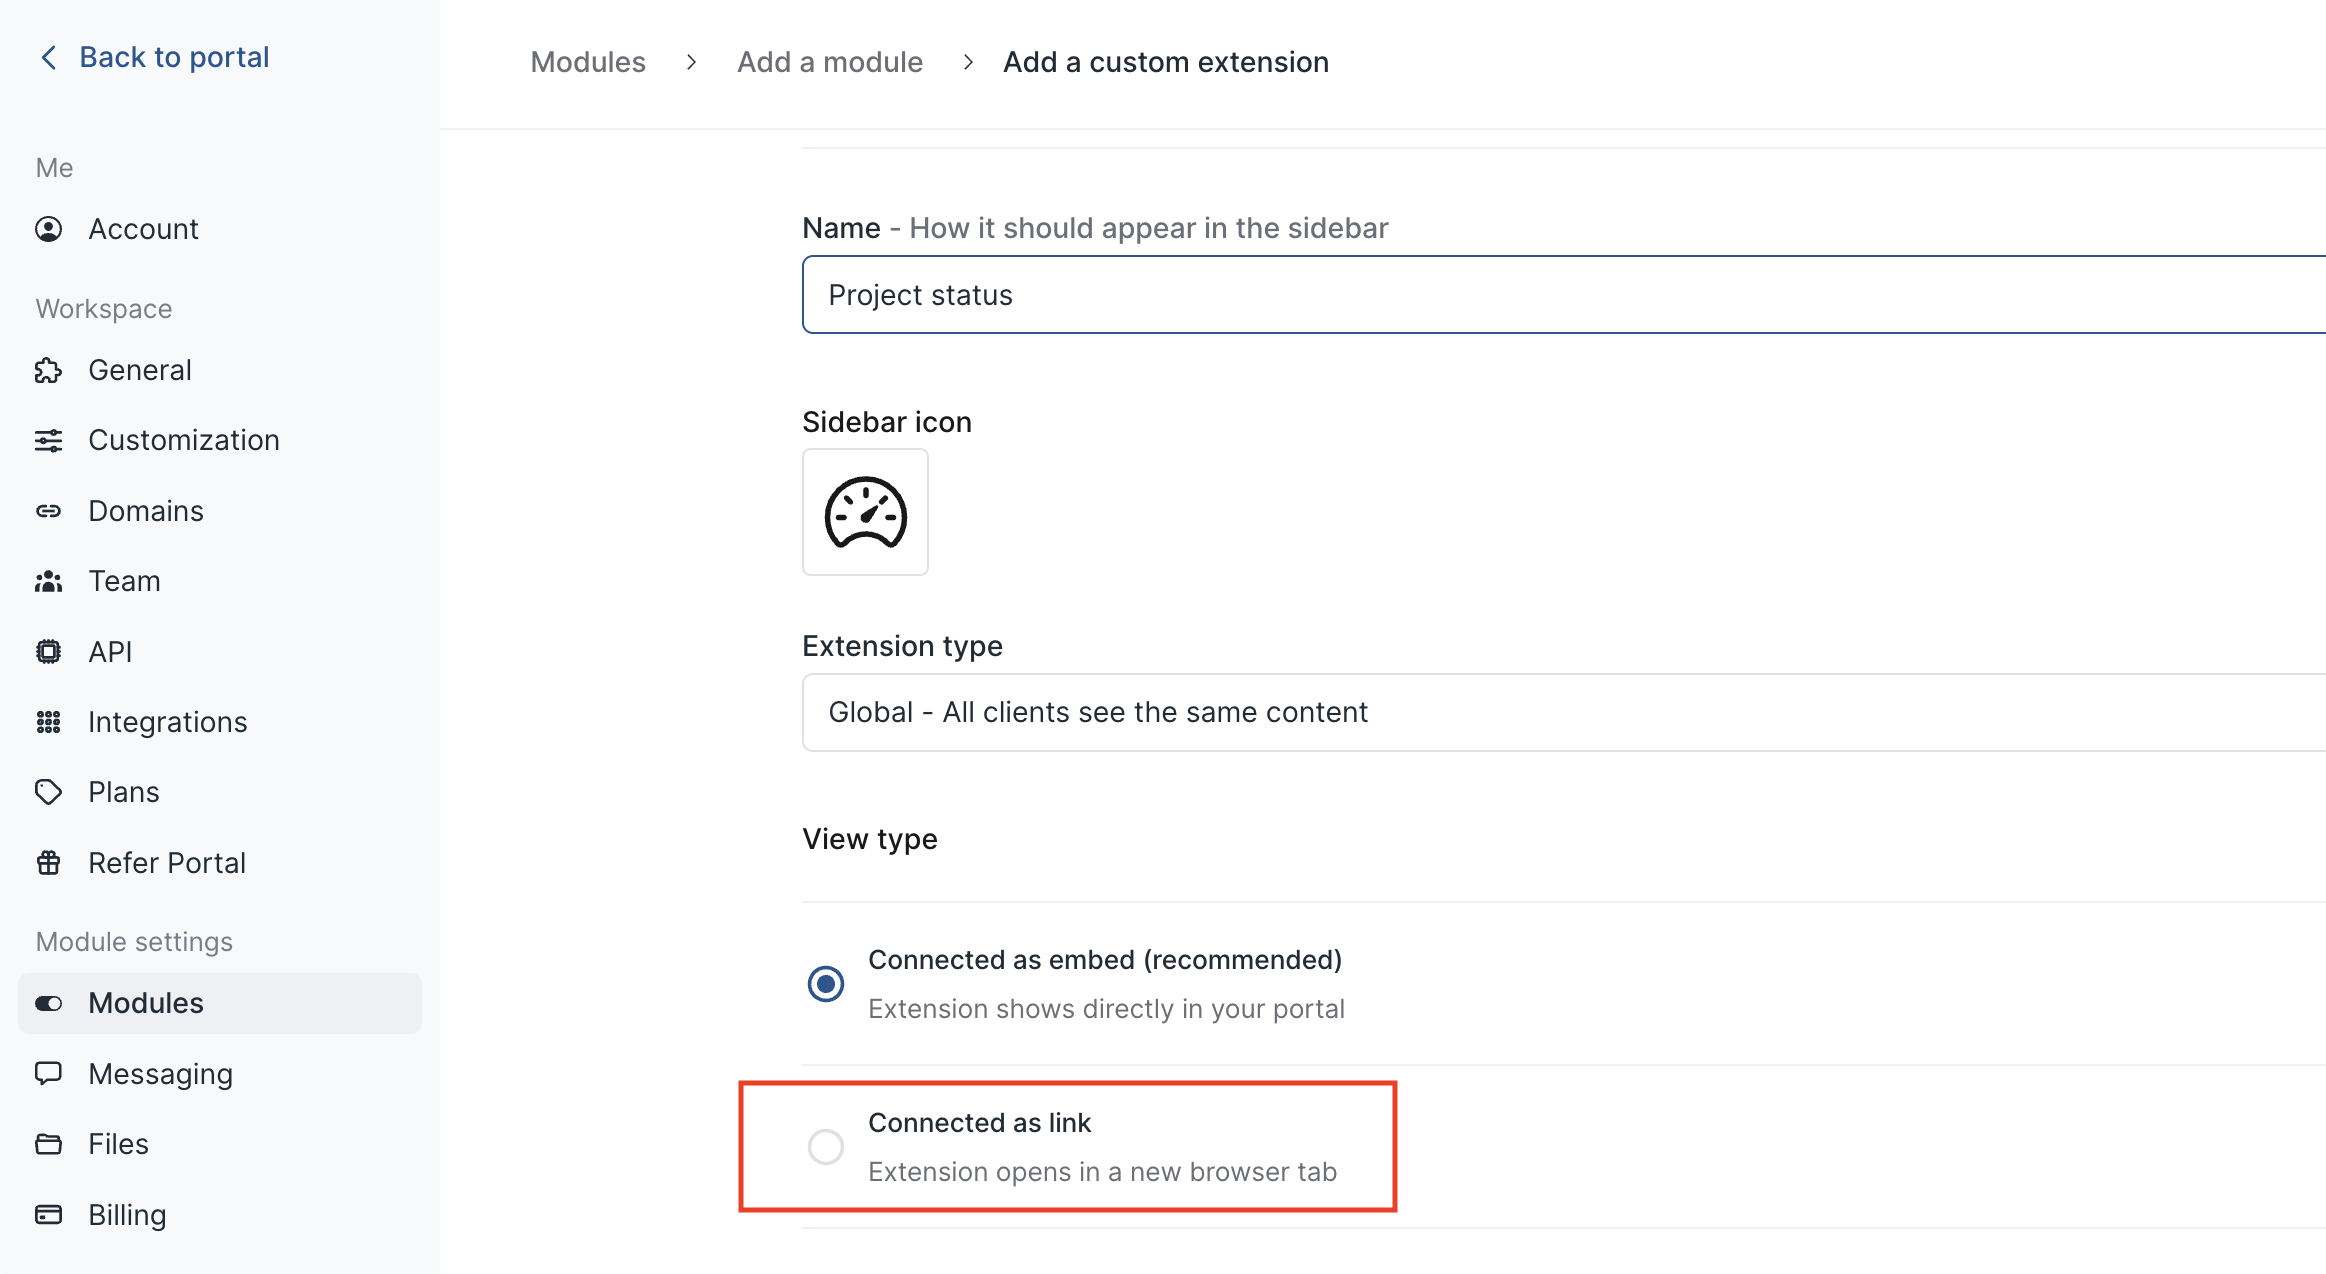Go to Modules breadcrumb
This screenshot has height=1274, width=2326.
pyautogui.click(x=588, y=62)
